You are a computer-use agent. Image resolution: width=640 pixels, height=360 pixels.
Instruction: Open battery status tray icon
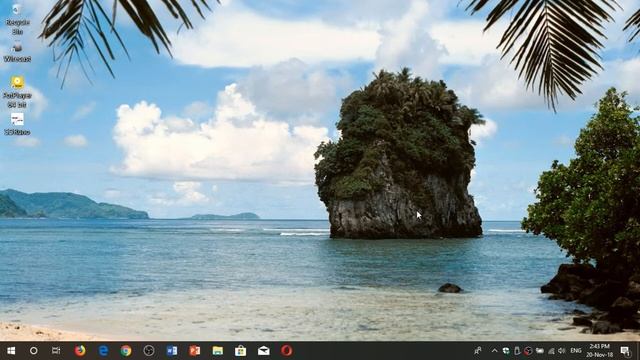tap(540, 351)
